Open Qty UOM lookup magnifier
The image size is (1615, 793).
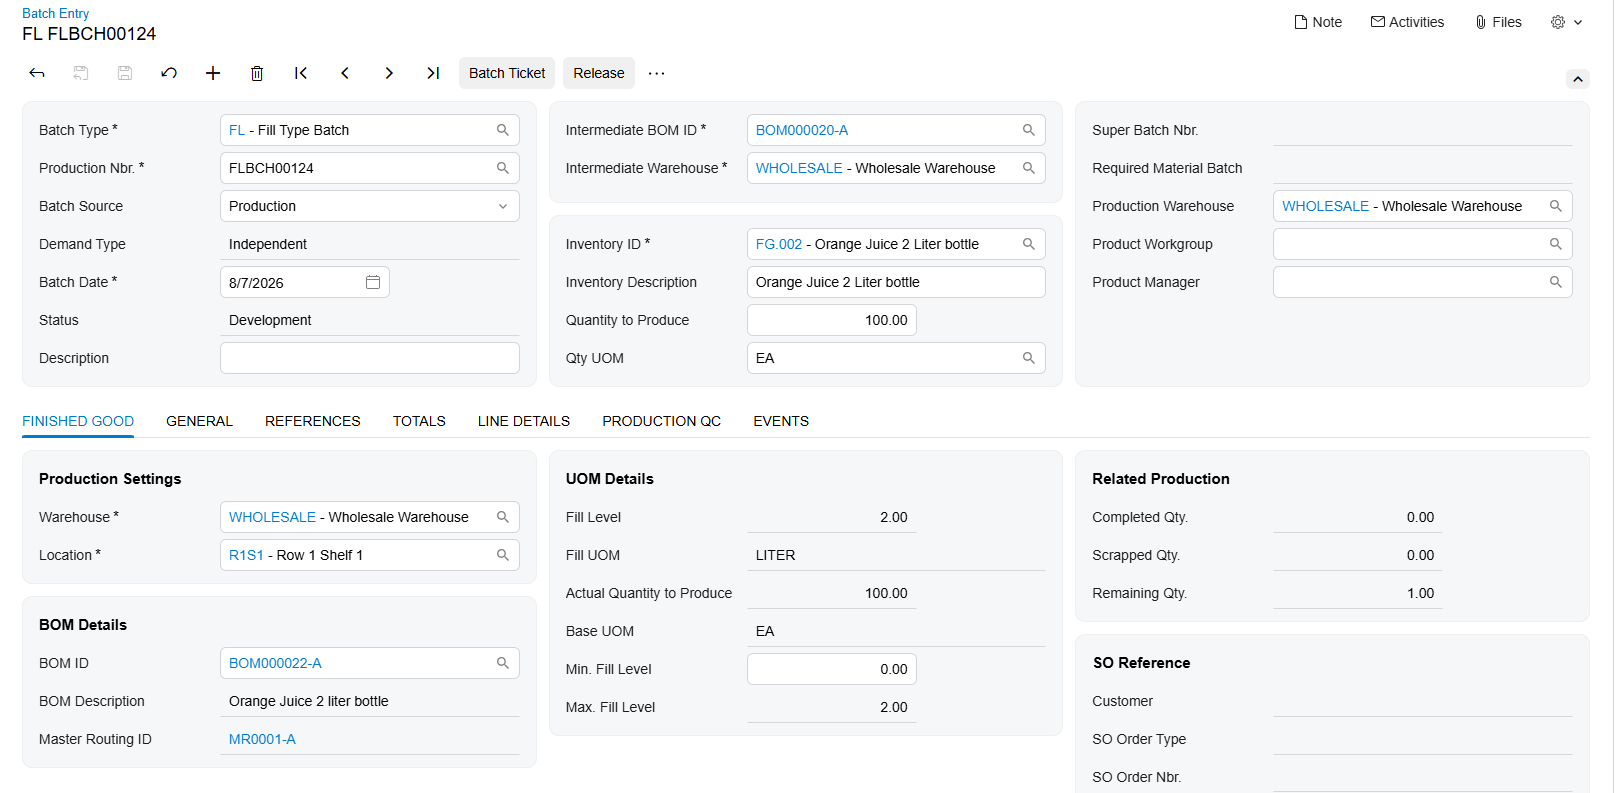(x=1029, y=358)
